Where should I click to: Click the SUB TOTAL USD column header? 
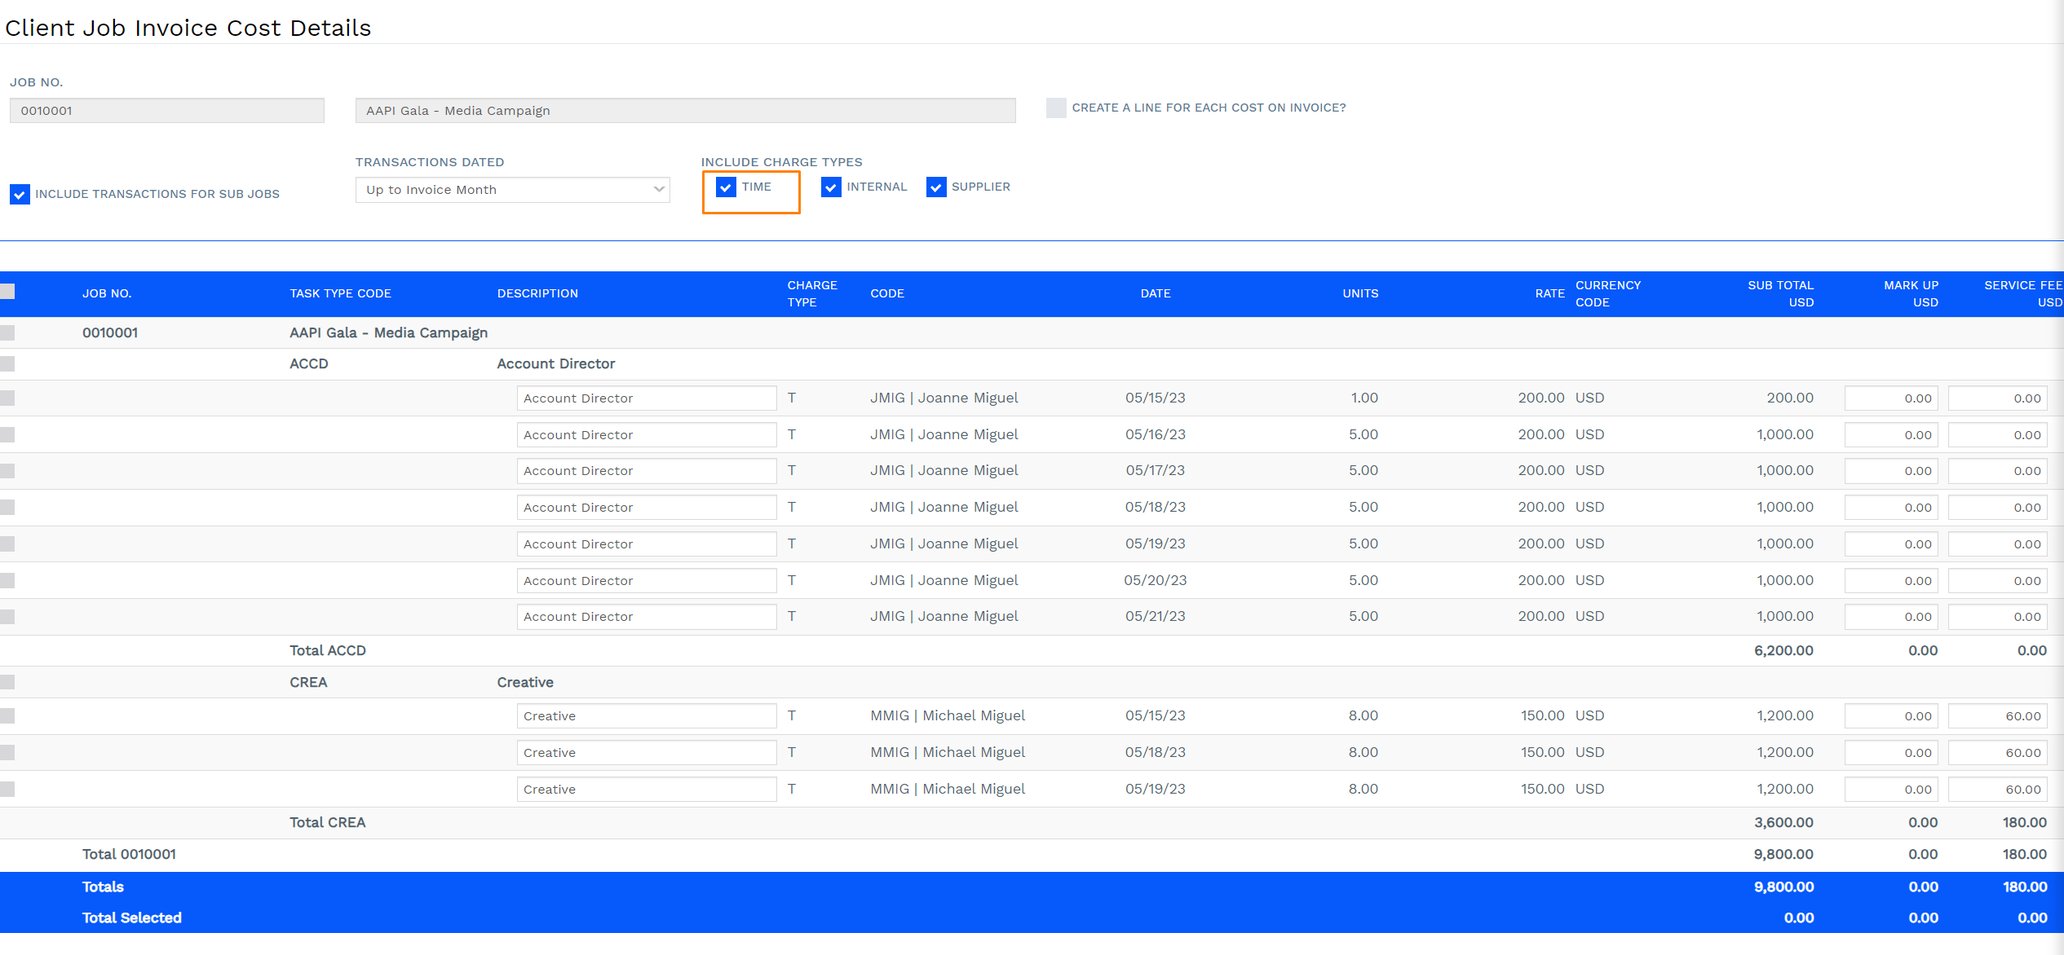pos(1780,294)
